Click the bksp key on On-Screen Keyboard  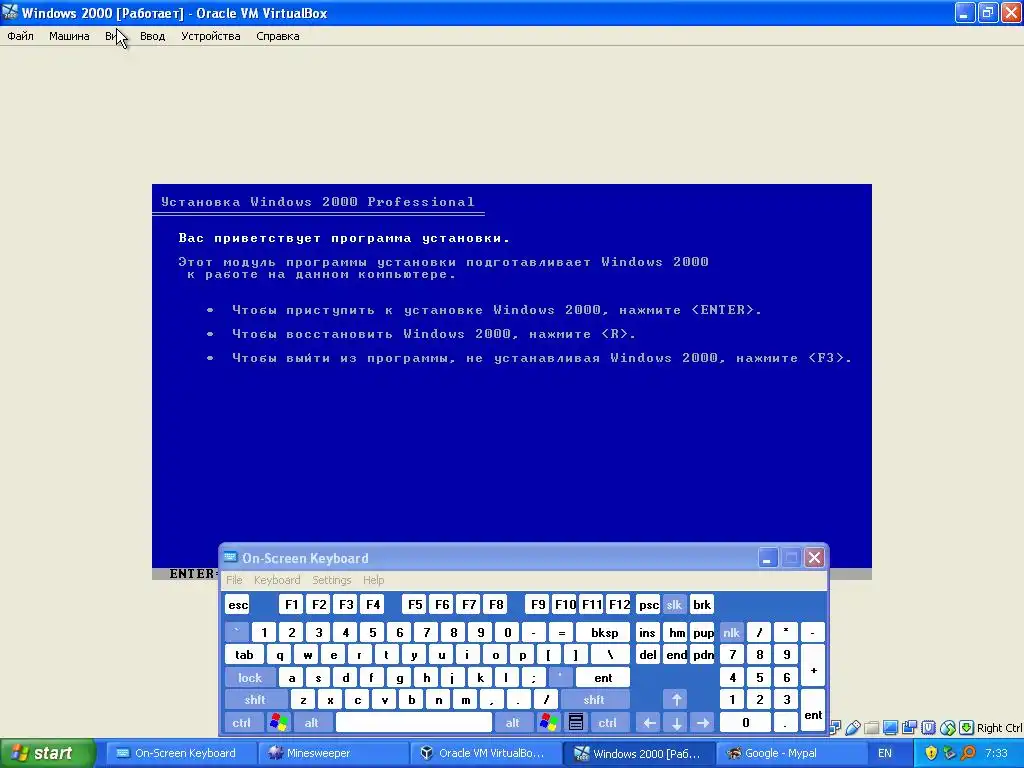604,632
